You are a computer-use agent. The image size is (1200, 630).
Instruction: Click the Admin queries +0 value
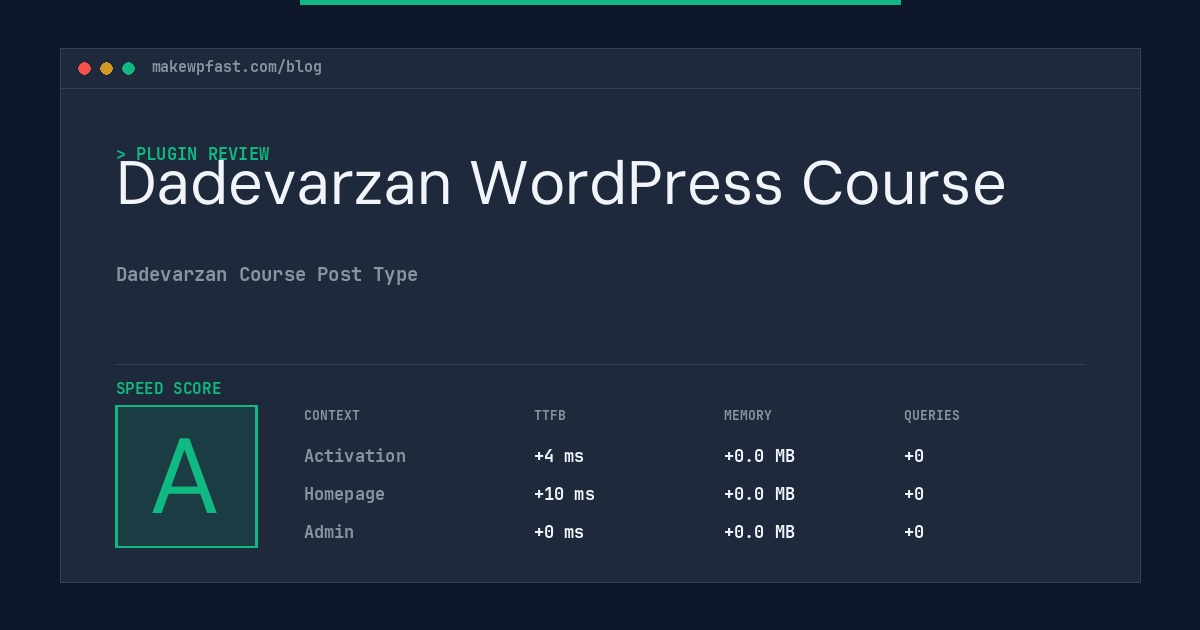(x=914, y=532)
